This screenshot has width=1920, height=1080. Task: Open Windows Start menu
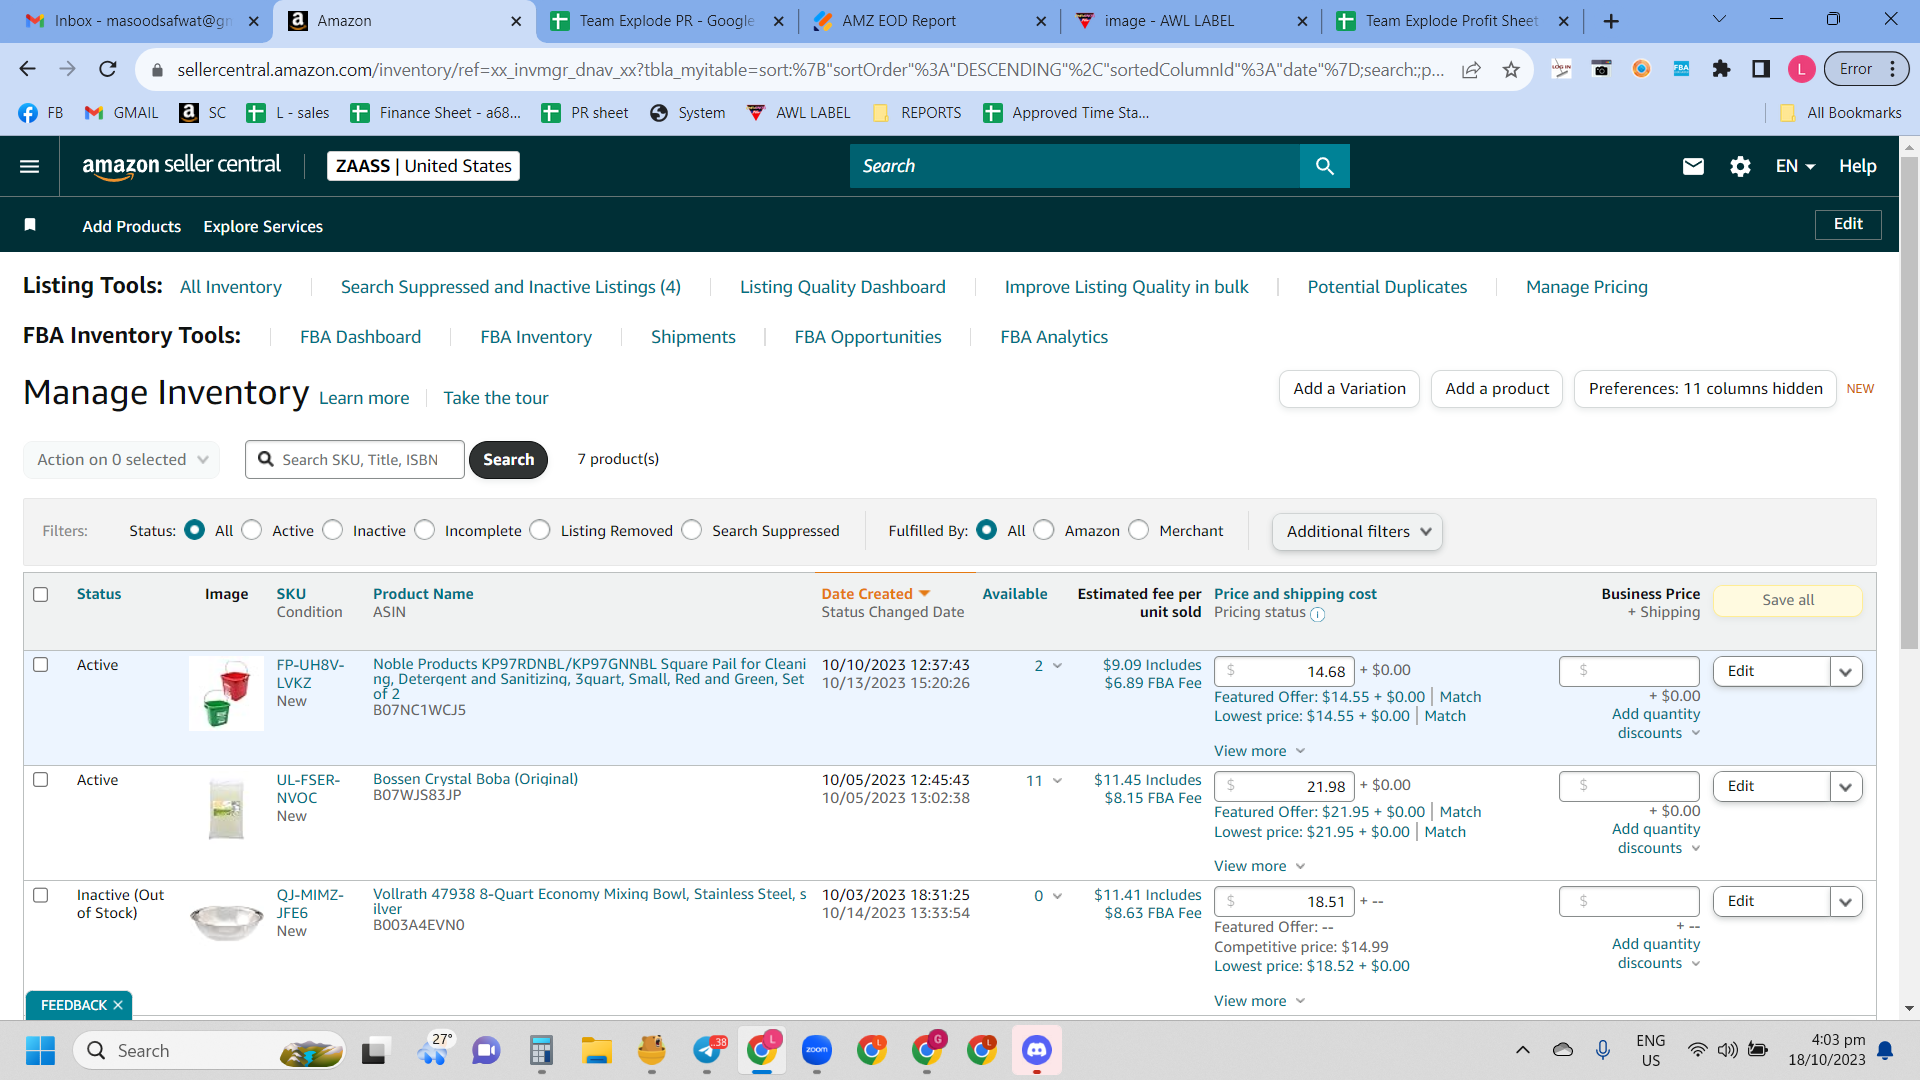click(x=40, y=1050)
